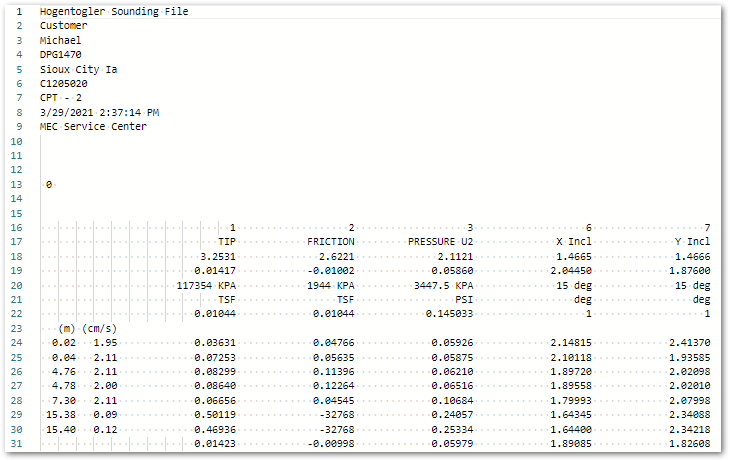Click the 'DPG1470' text
730x461 pixels.
60,55
